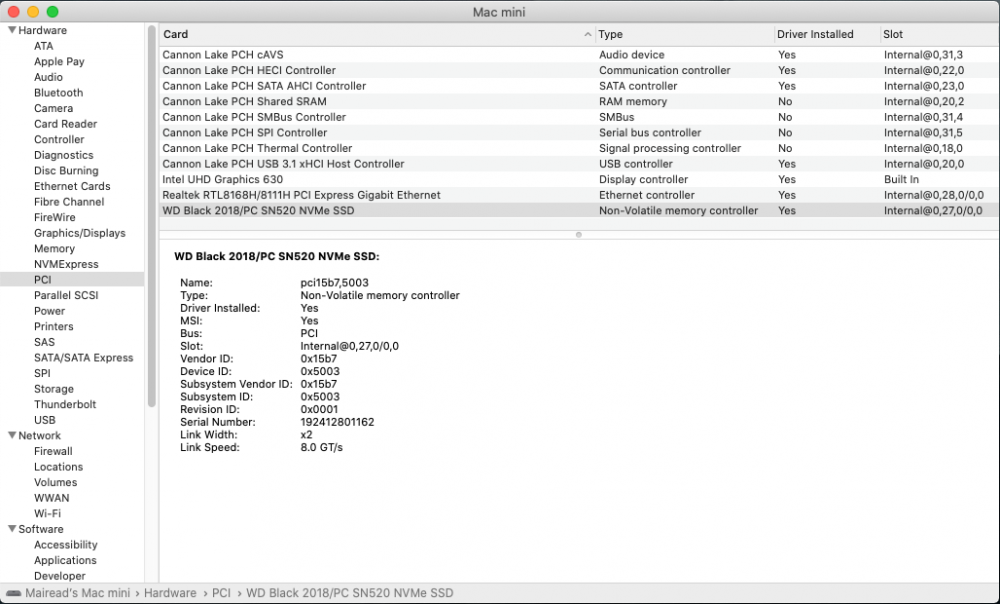Open Camera in the sidebar

[54, 108]
